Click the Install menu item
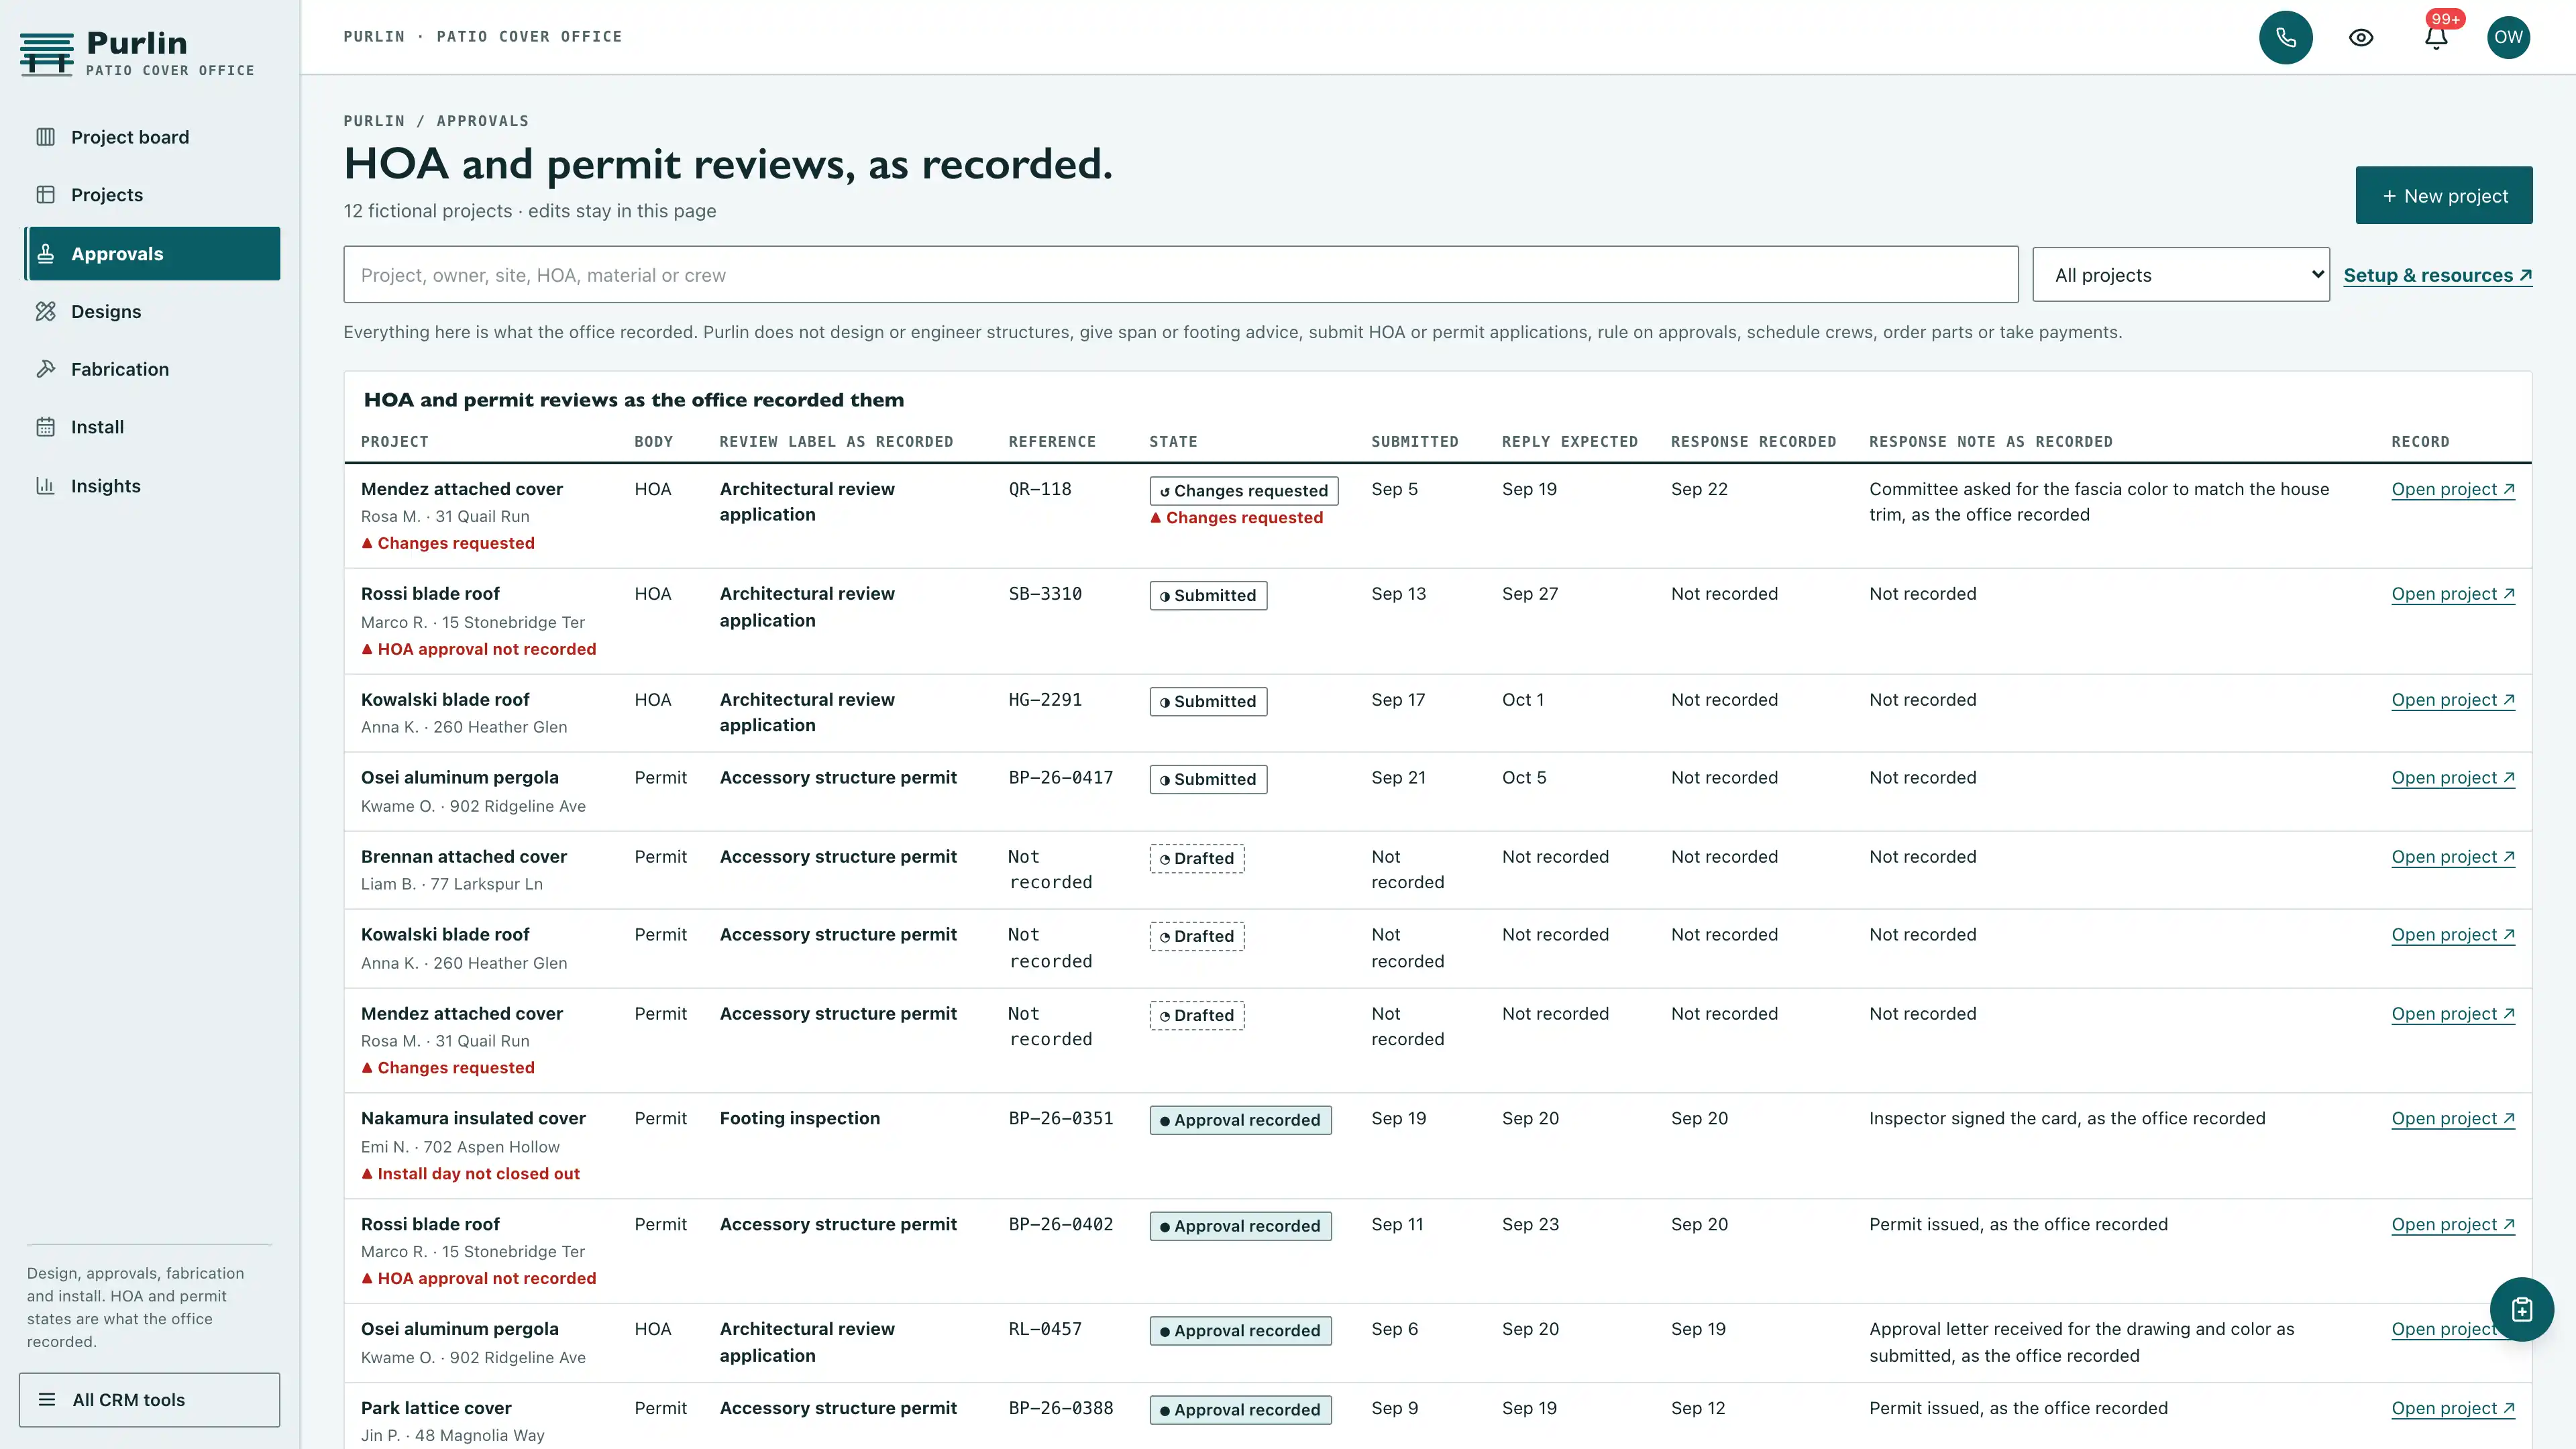Screen dimensions: 2576x1449 [x=152, y=427]
